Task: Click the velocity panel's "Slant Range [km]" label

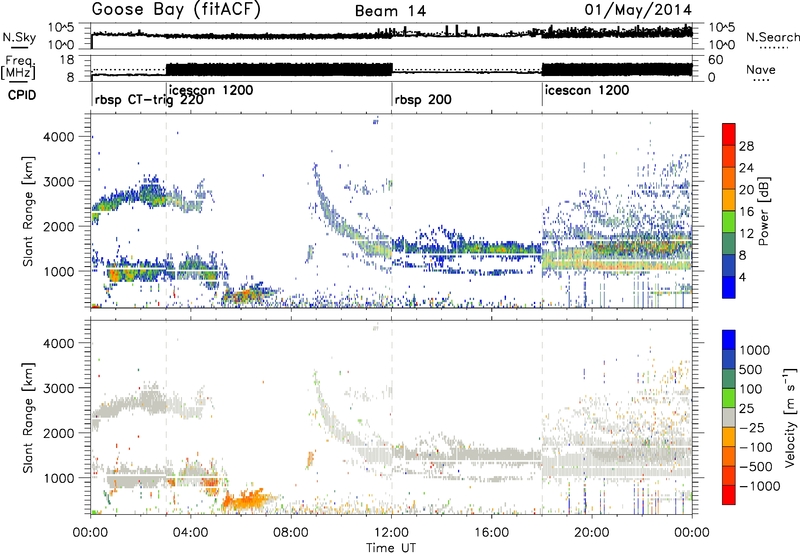Action: 28,417
